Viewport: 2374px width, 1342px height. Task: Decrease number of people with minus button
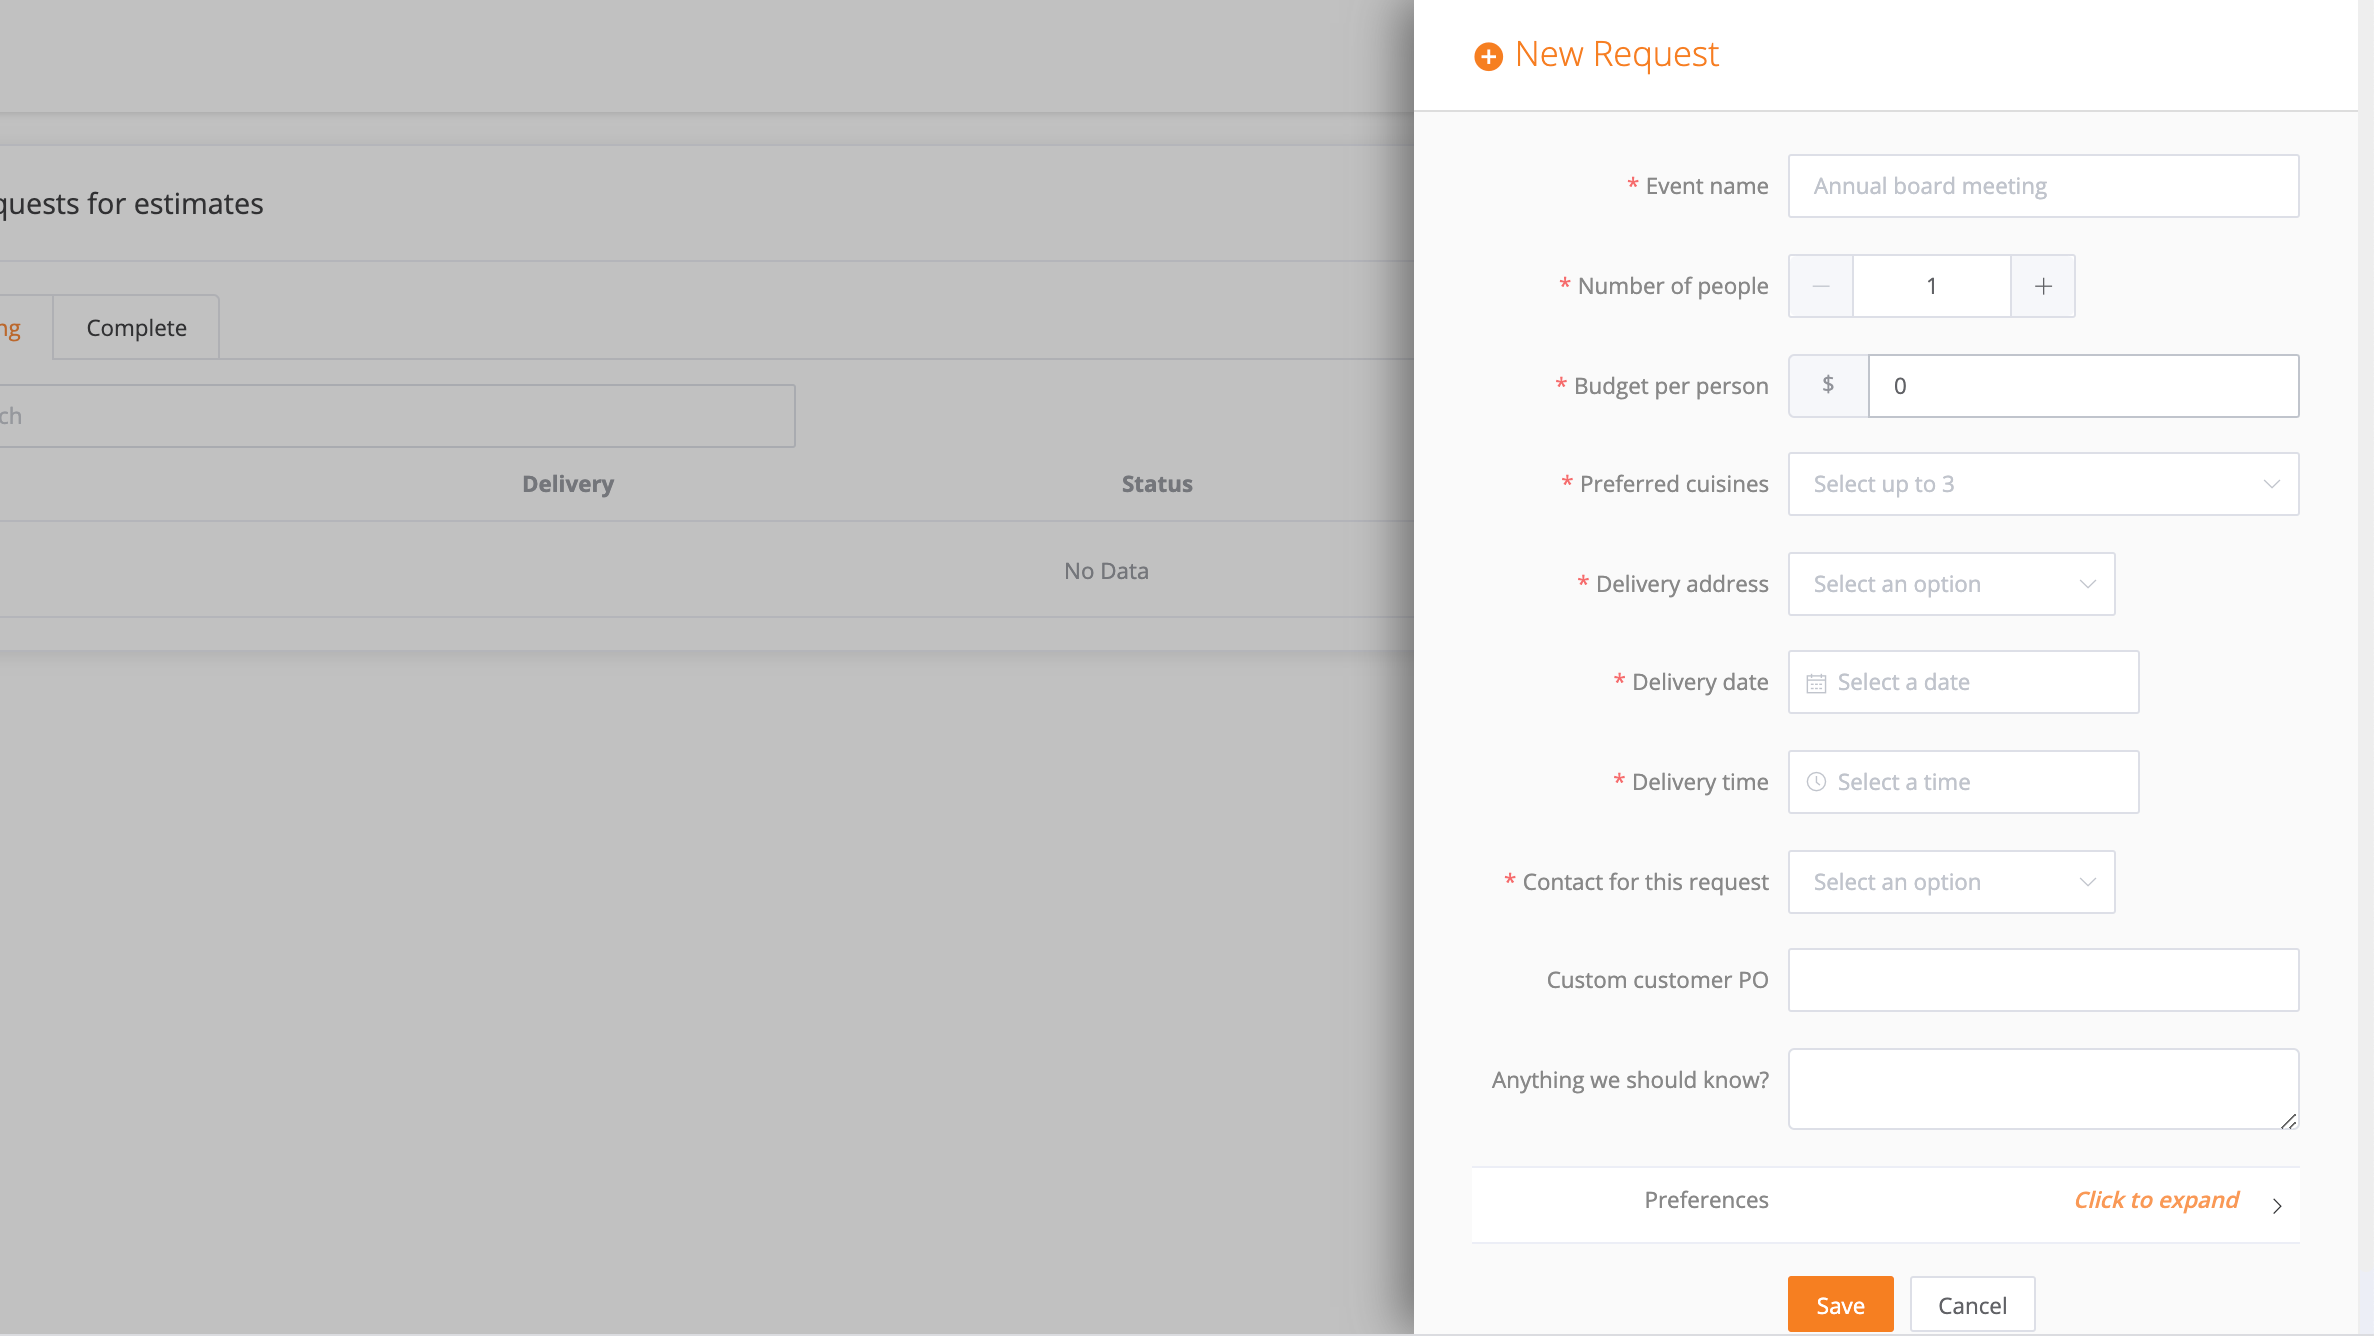(x=1820, y=286)
